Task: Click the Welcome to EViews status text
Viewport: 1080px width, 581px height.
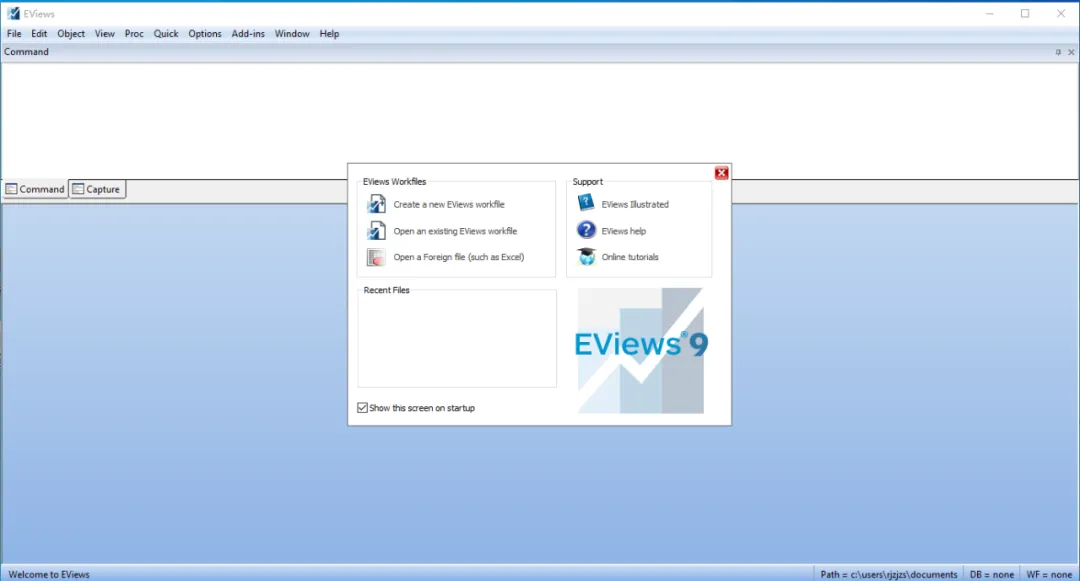Action: (x=49, y=574)
